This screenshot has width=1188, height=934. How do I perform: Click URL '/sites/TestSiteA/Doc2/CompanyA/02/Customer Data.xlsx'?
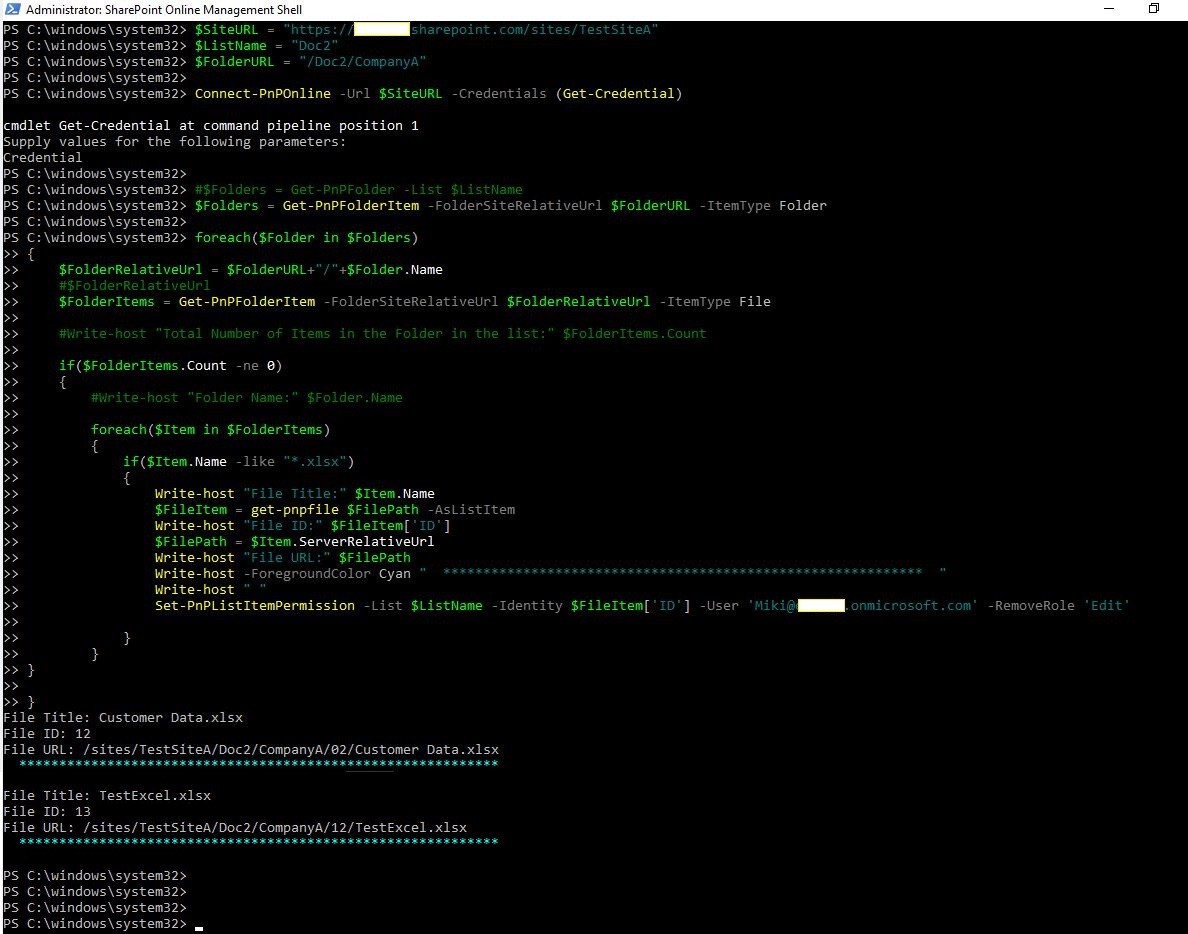coord(291,749)
